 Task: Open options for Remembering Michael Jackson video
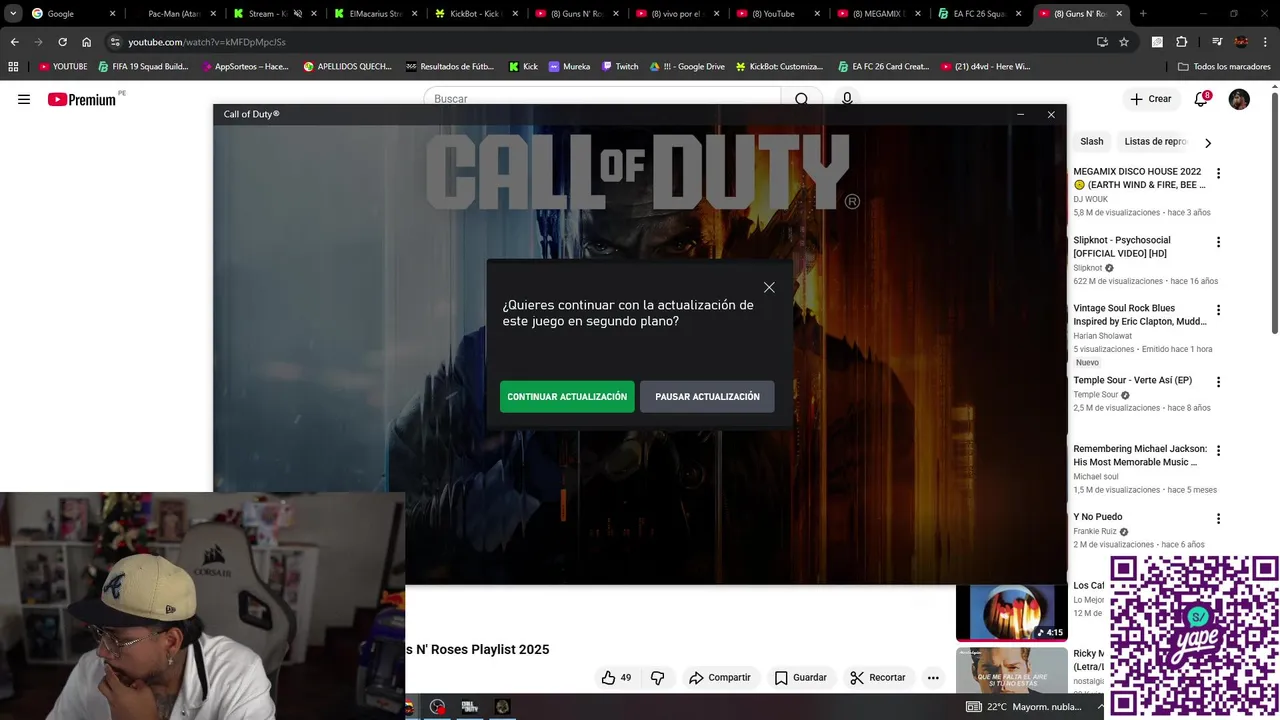[x=1218, y=451]
